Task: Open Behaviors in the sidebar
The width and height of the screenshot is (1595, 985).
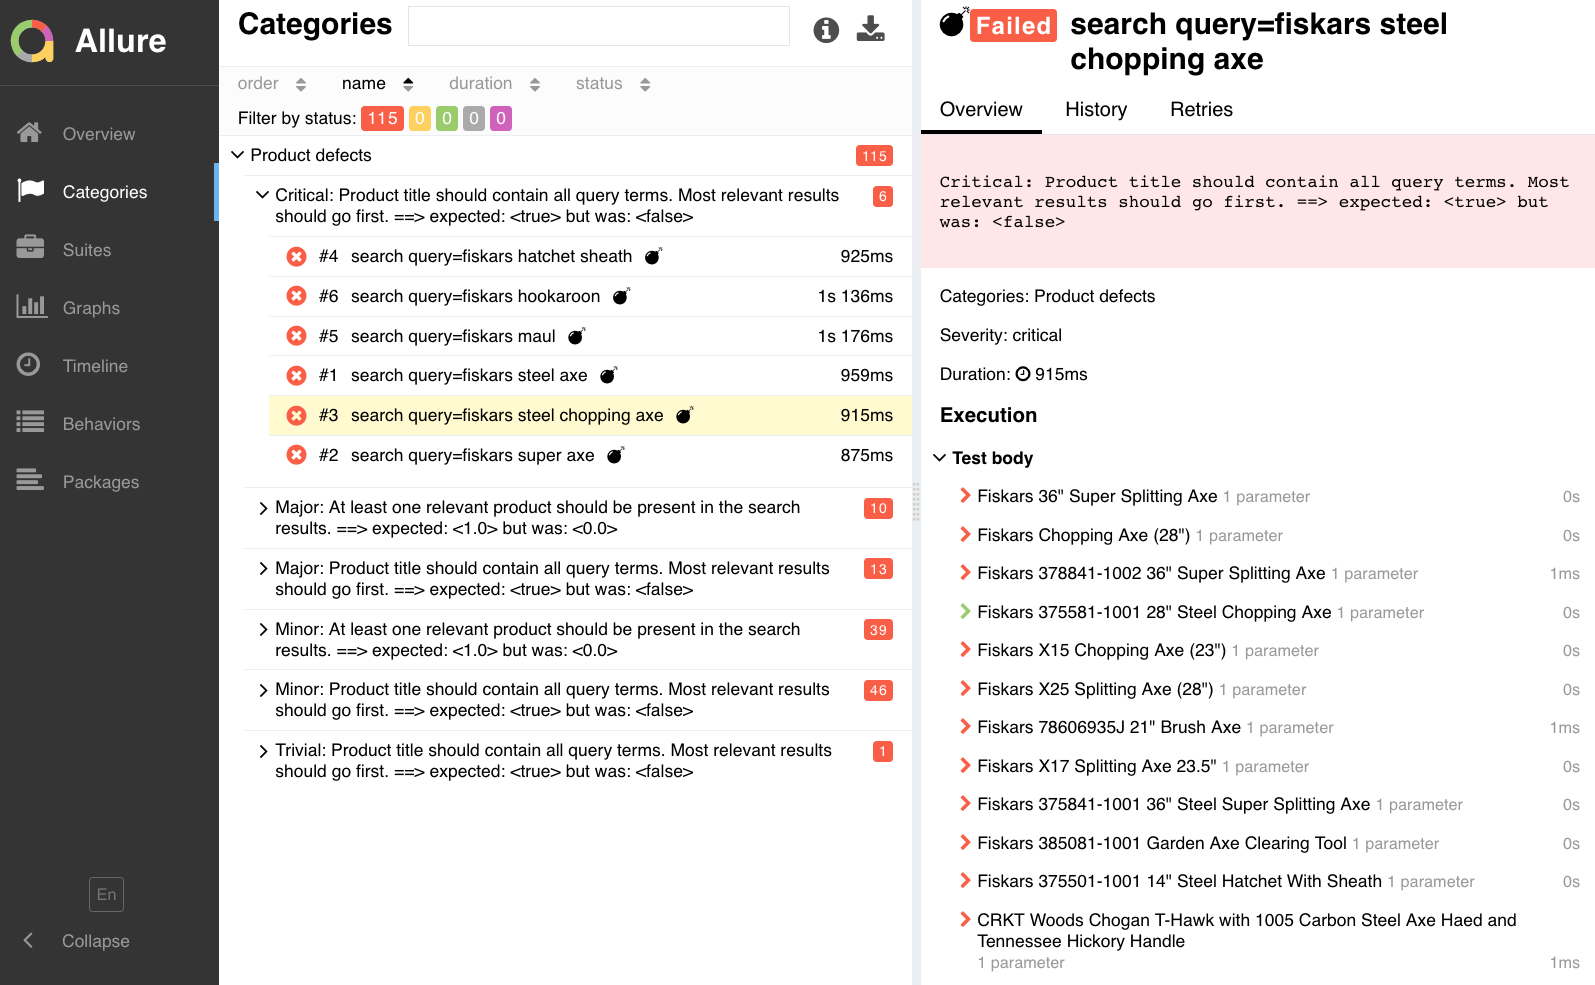Action: point(100,424)
